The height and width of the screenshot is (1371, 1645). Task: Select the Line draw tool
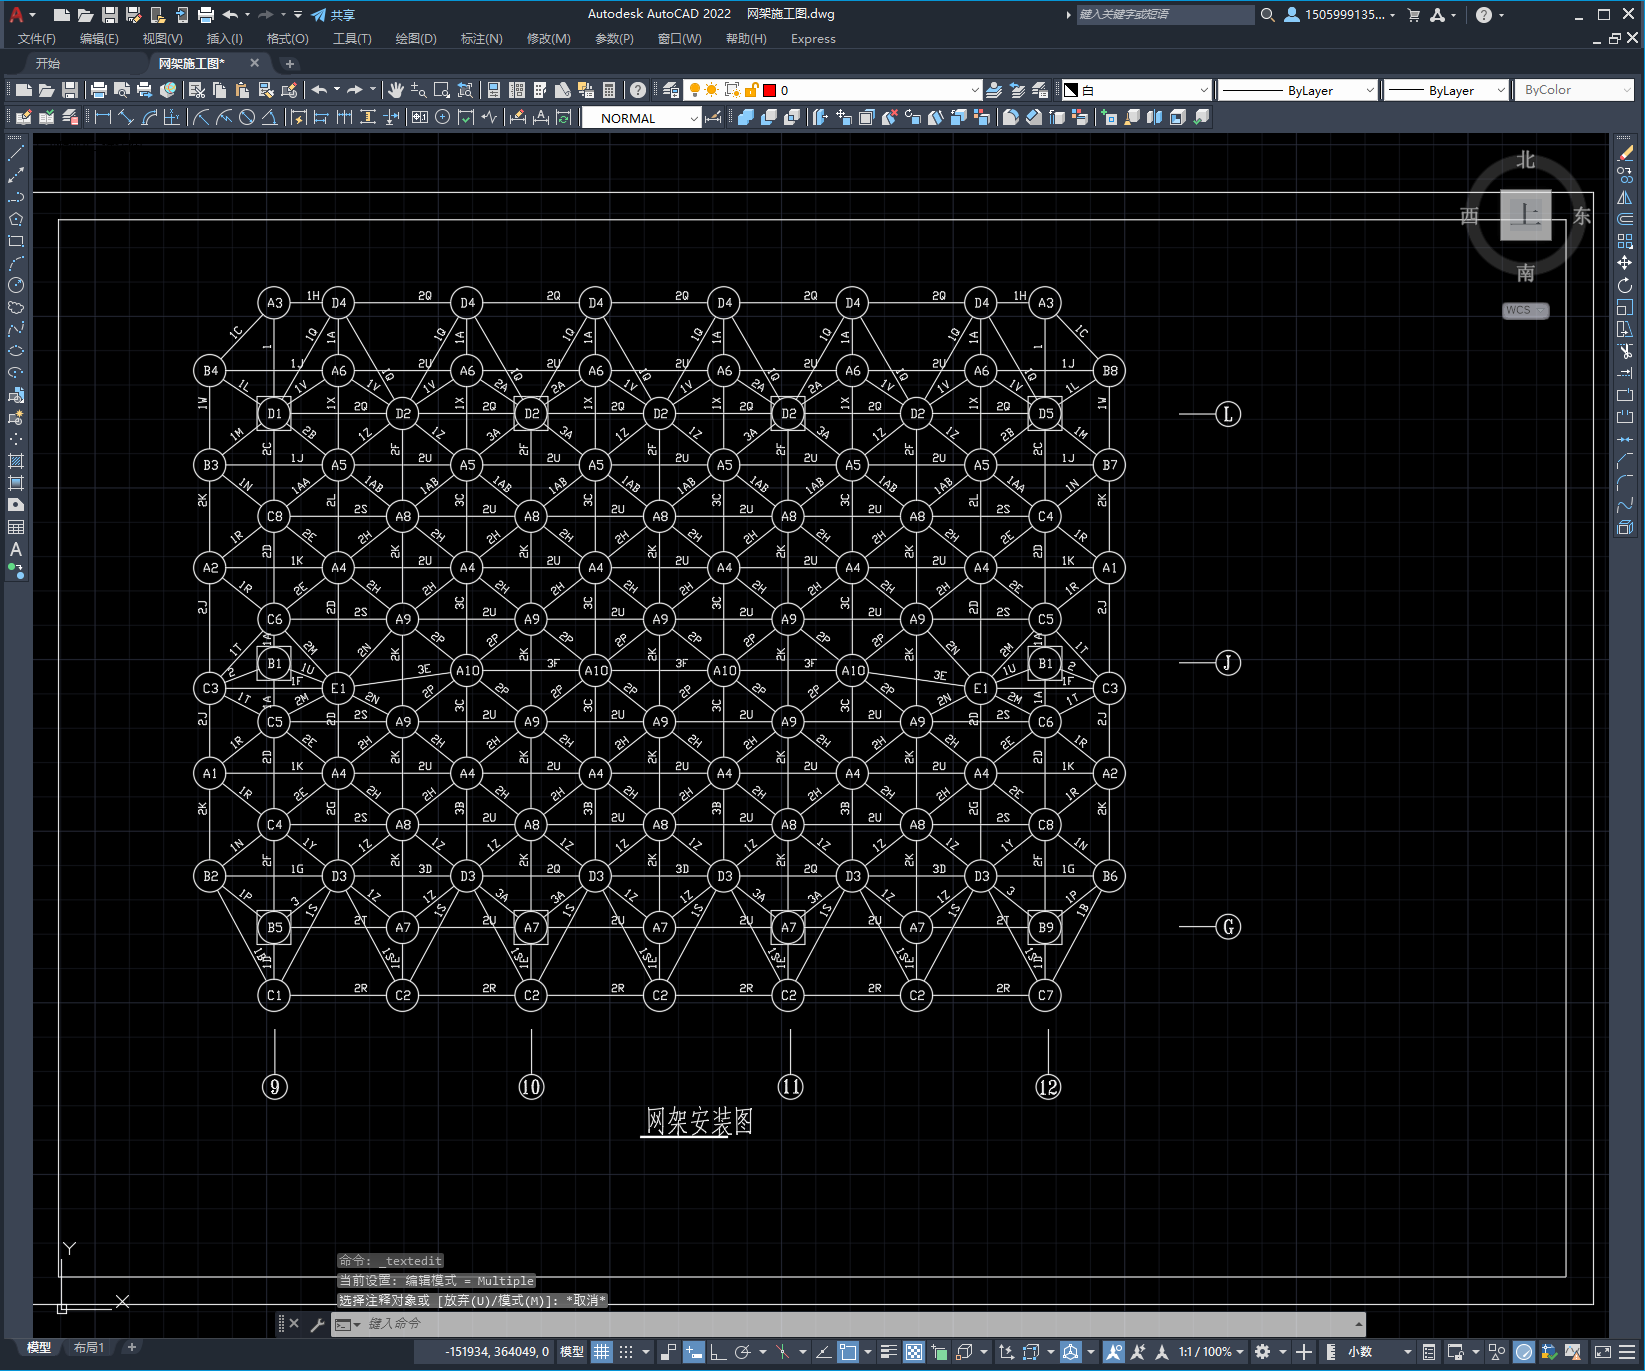(x=16, y=153)
